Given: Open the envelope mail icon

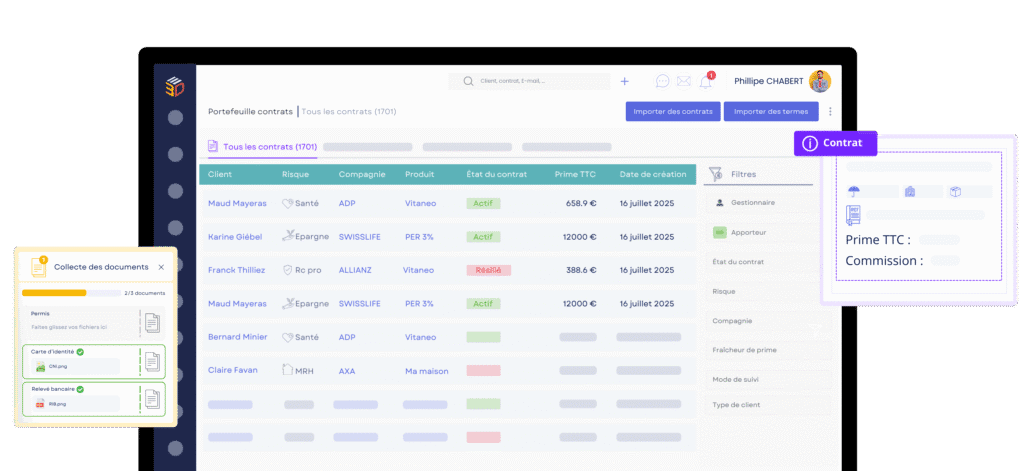Looking at the screenshot, I should 683,81.
